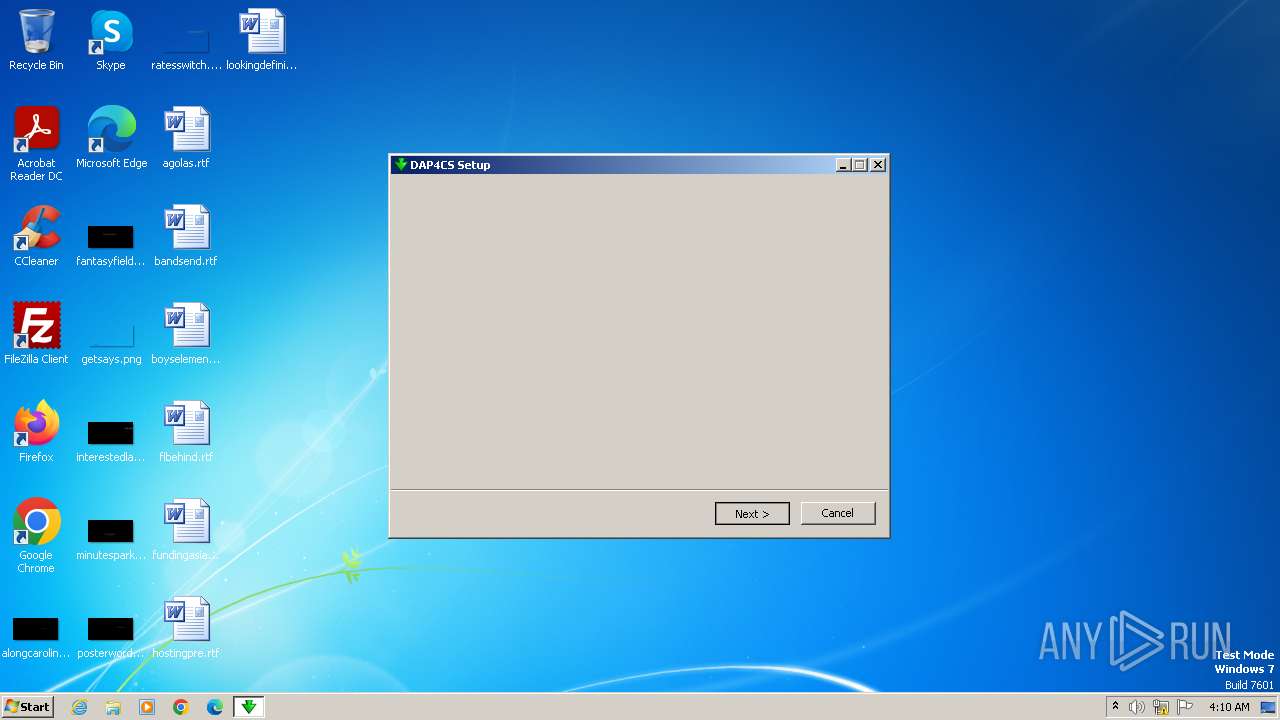The height and width of the screenshot is (720, 1280).
Task: Open Windows Media Player taskbar icon
Action: (147, 707)
